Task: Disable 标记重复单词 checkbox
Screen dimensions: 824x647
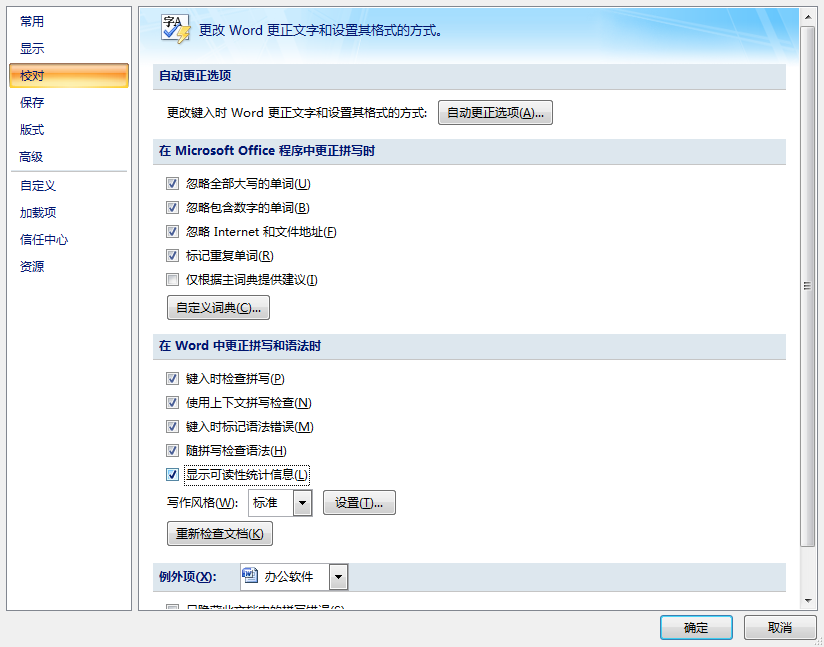Action: [172, 255]
